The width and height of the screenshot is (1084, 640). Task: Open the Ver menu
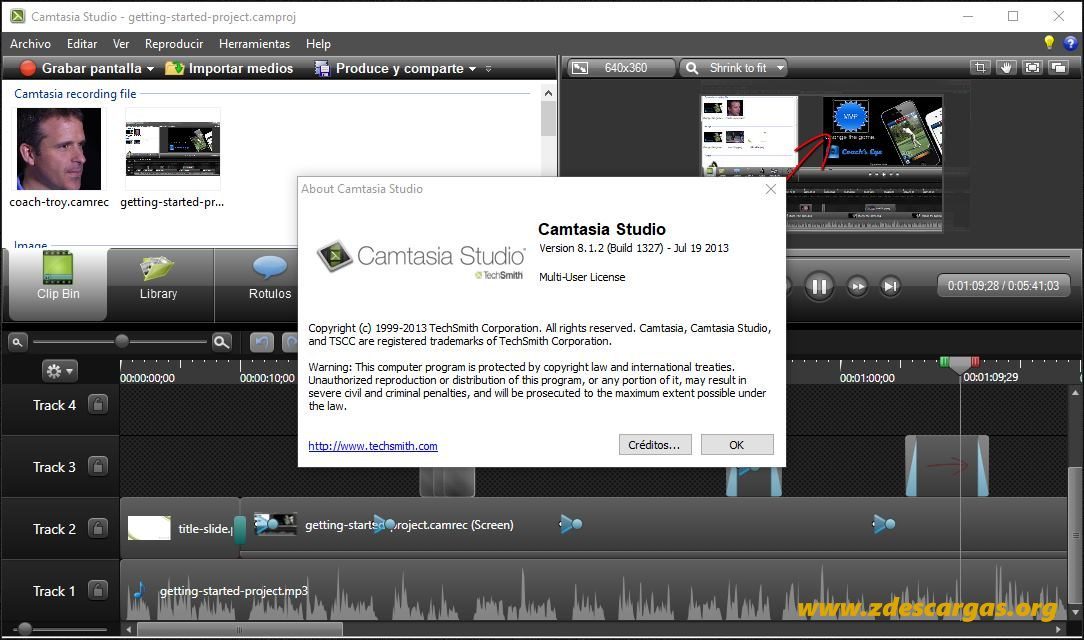click(x=121, y=44)
